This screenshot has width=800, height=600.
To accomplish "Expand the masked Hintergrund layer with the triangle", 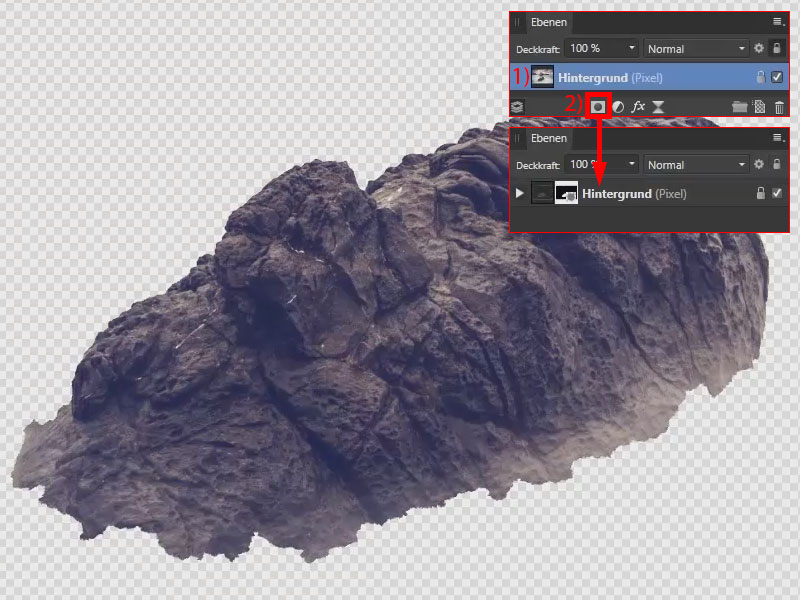I will coord(519,193).
